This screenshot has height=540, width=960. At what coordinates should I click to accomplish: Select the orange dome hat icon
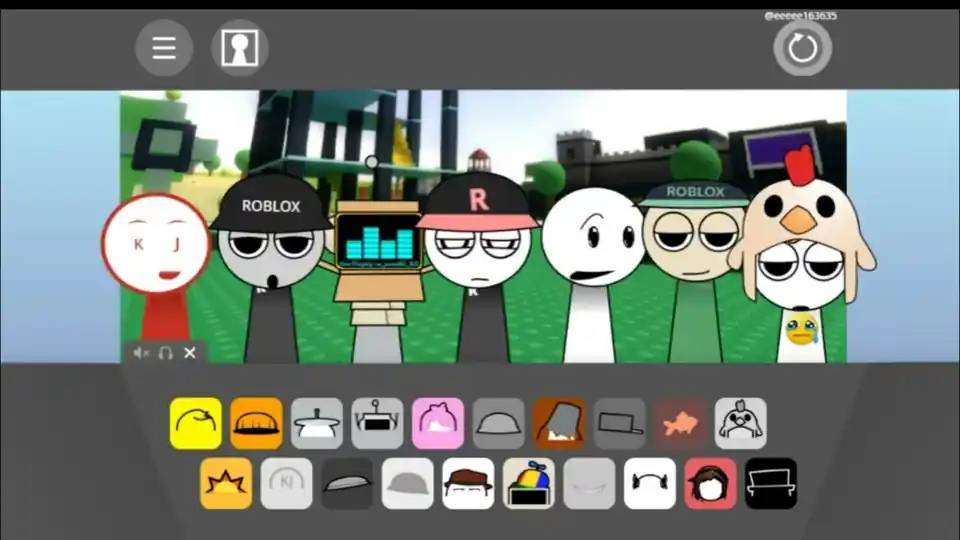257,423
